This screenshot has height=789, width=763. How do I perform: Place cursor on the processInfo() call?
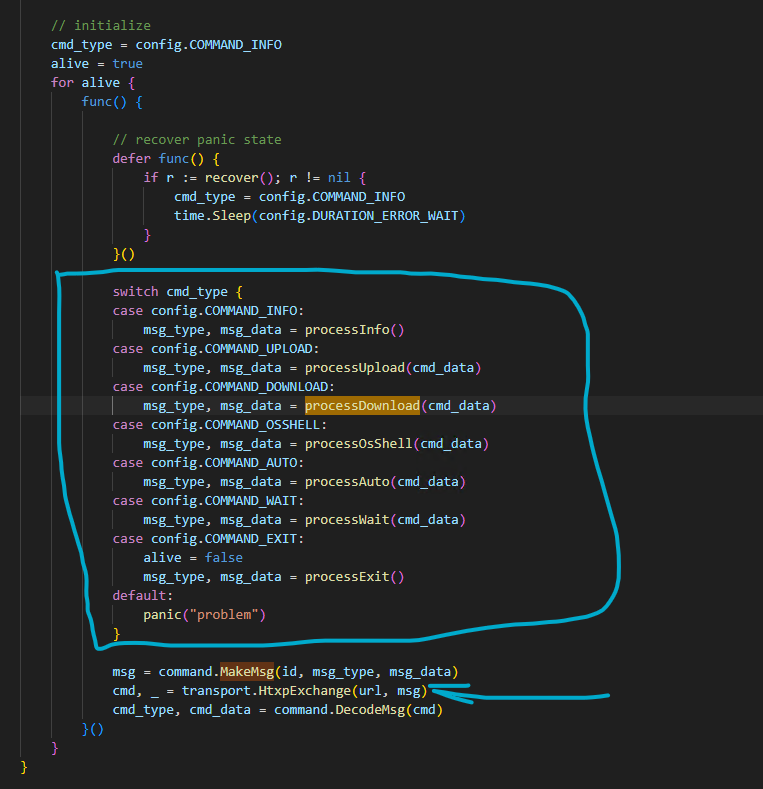tap(354, 330)
